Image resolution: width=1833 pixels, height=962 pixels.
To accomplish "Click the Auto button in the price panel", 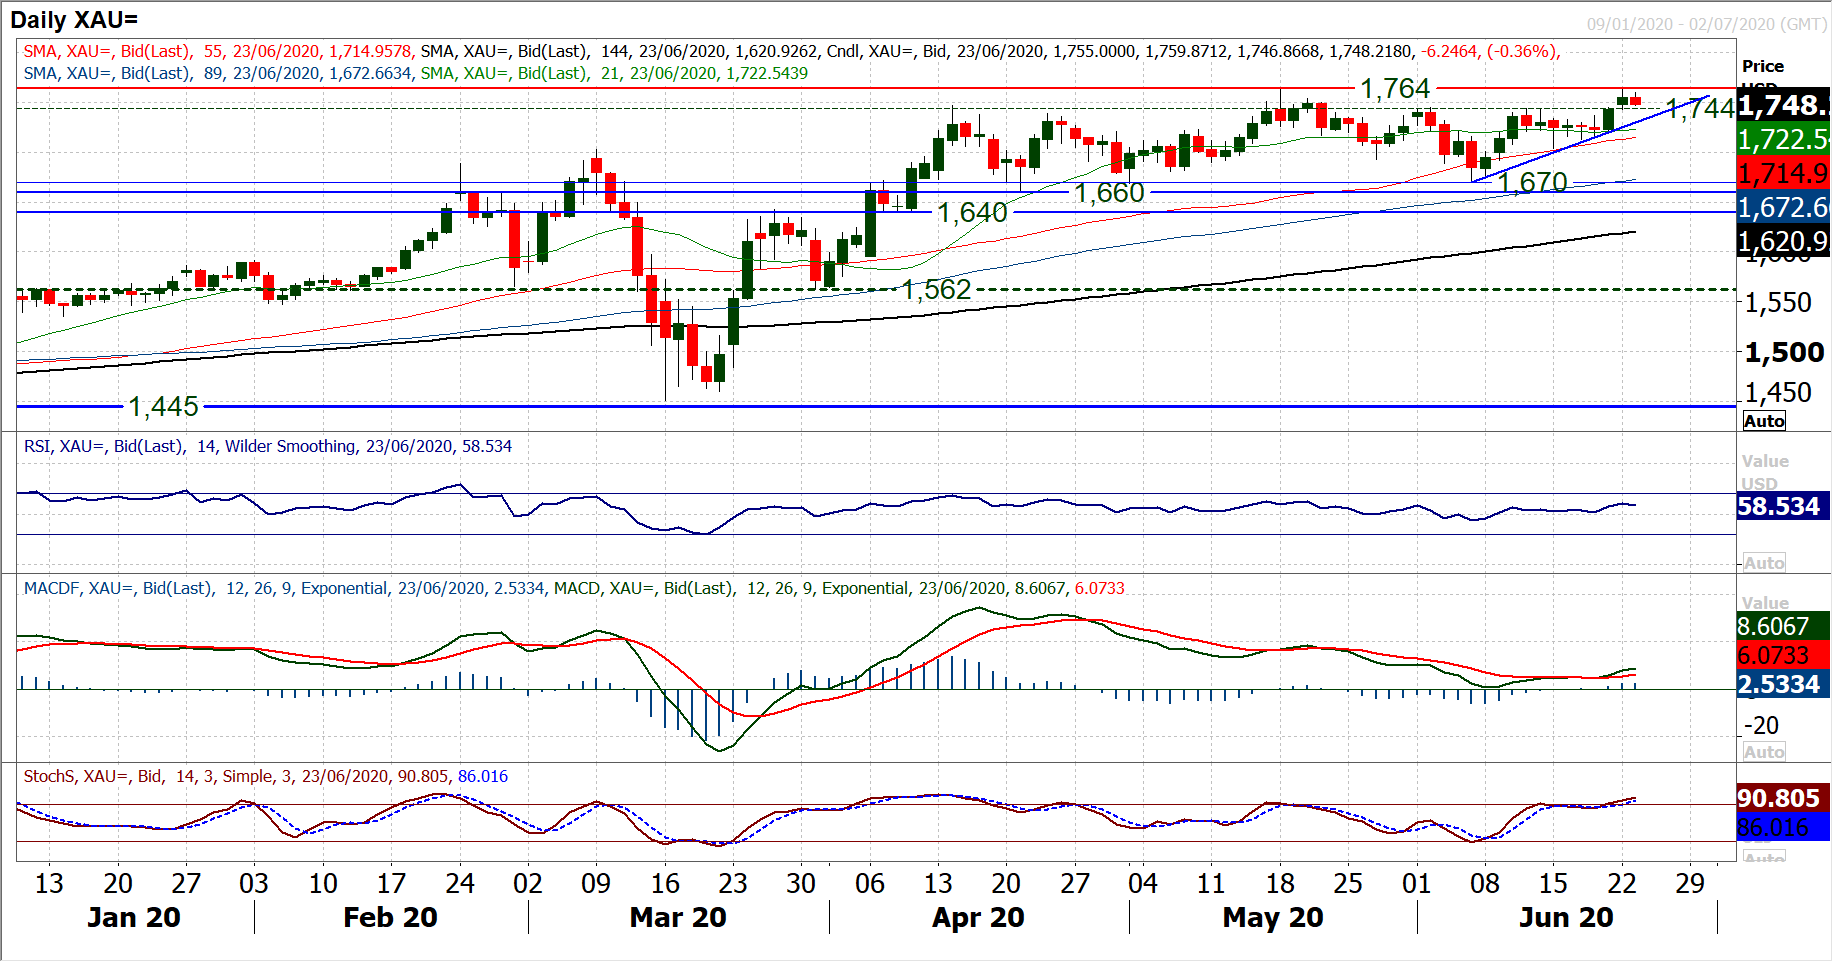I will click(1764, 421).
